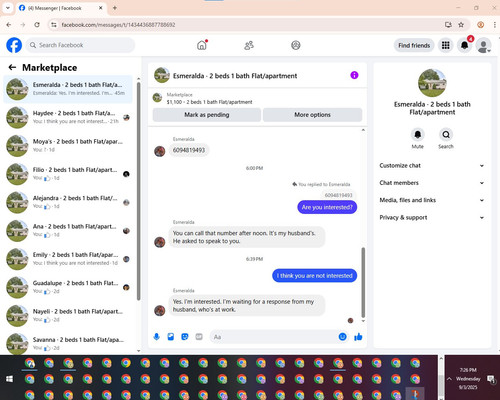Click More options button
Screen dimensions: 500x400
click(x=312, y=115)
